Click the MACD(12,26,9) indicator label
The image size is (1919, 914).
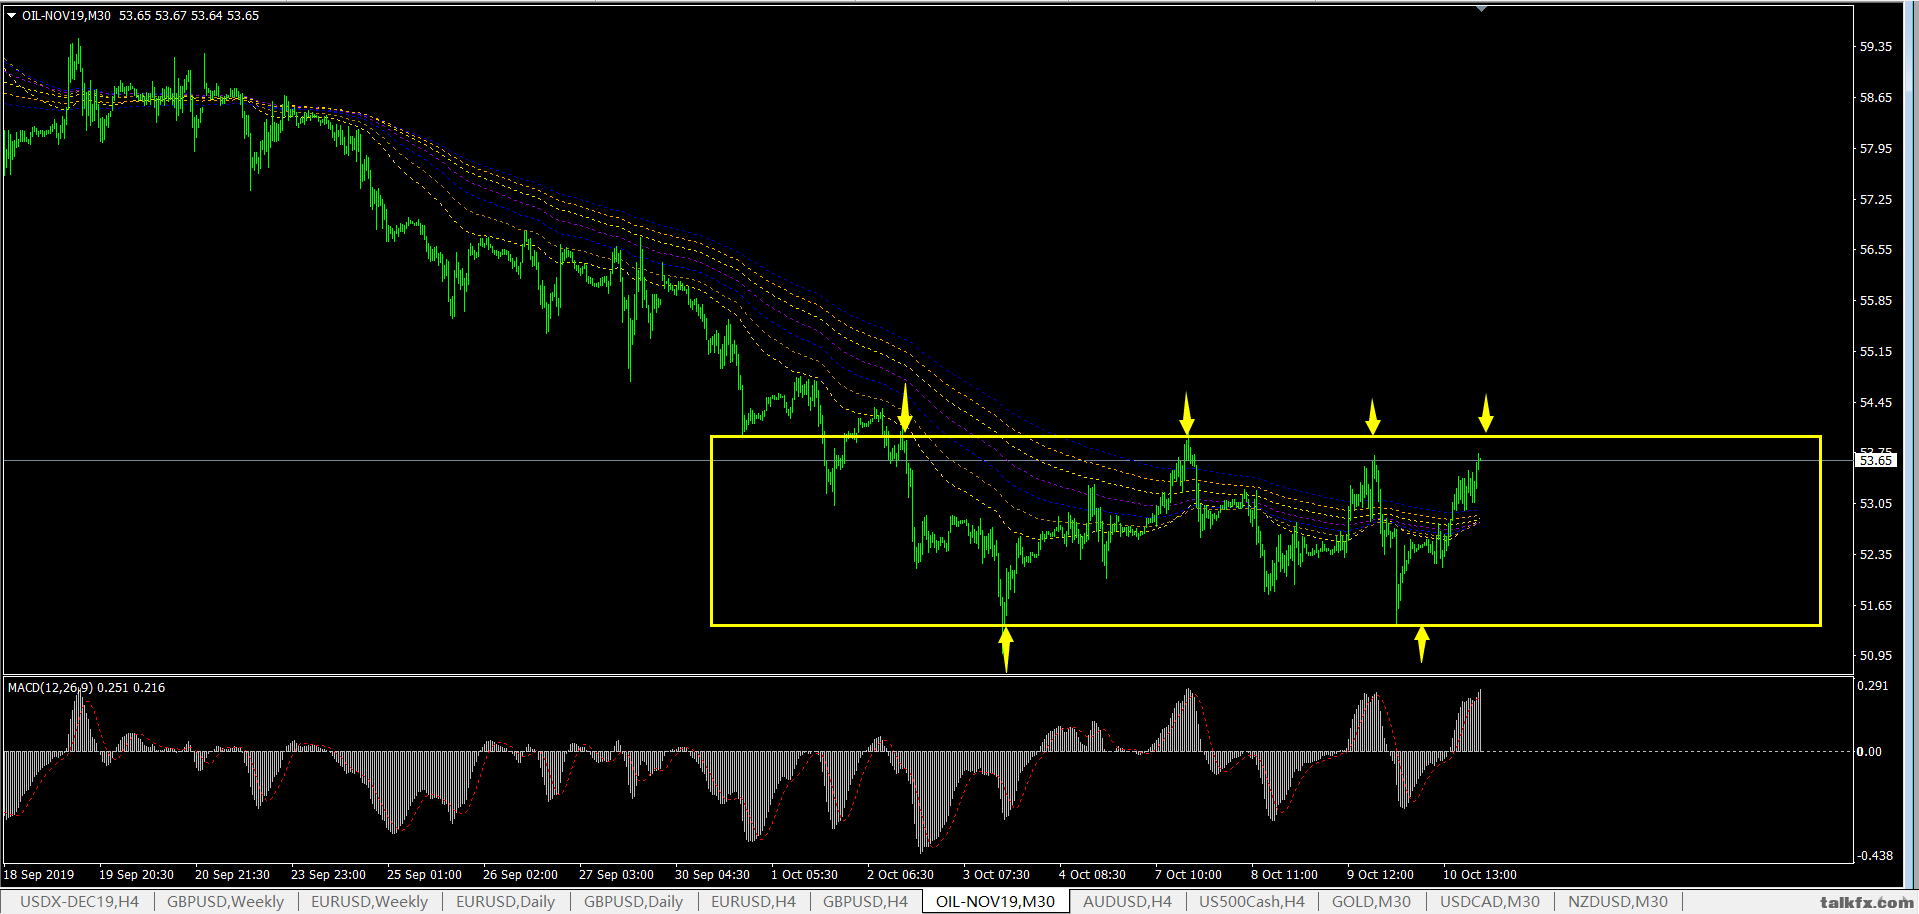(50, 687)
